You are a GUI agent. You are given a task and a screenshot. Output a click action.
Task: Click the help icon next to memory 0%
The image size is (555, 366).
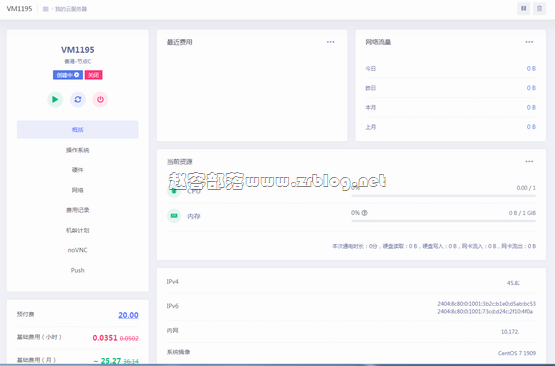(365, 213)
